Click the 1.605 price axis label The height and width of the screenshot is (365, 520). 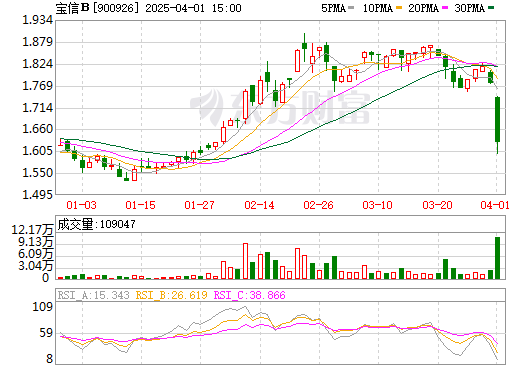coord(38,151)
